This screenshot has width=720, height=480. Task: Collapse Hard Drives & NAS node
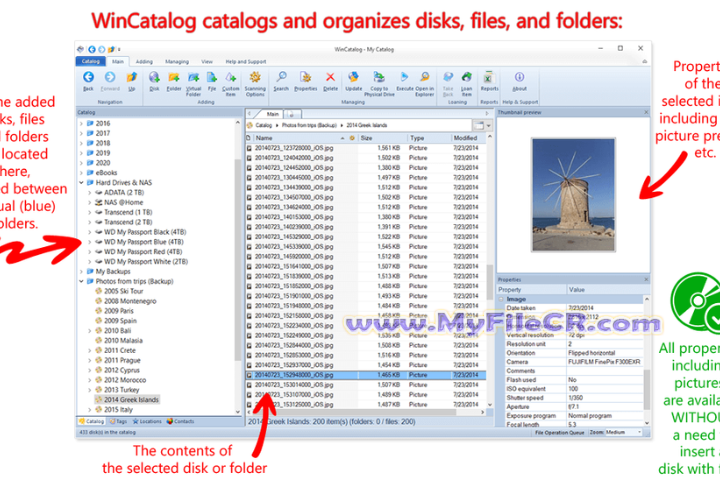pos(81,183)
